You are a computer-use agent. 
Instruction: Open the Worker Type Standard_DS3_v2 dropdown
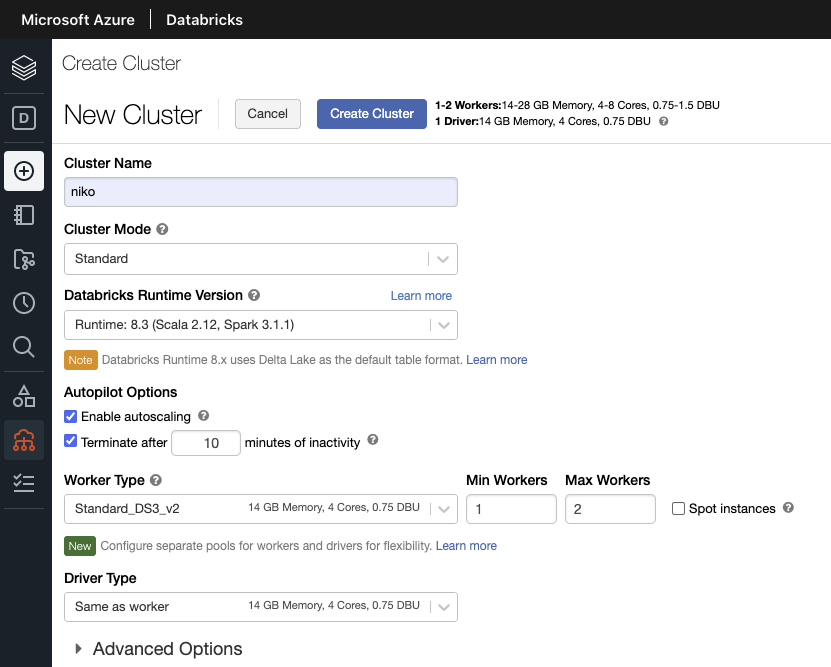[261, 509]
